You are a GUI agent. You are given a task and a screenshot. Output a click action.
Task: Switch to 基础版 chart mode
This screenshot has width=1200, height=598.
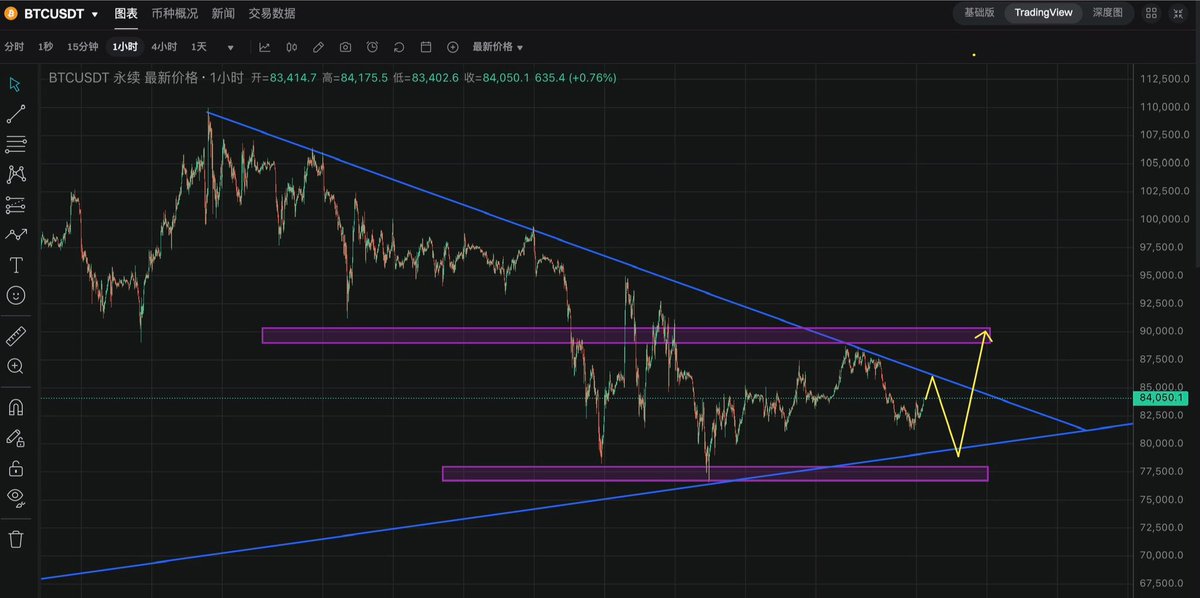[979, 13]
